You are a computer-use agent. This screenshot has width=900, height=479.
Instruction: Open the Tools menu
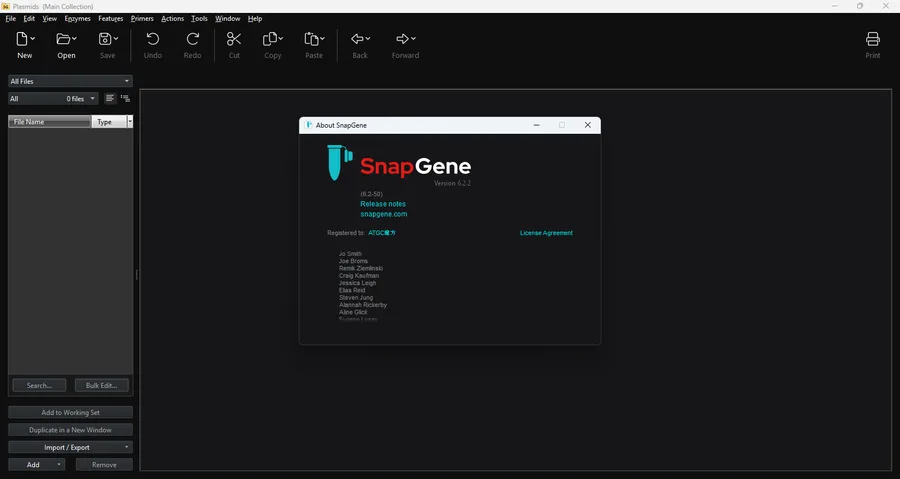pyautogui.click(x=199, y=18)
